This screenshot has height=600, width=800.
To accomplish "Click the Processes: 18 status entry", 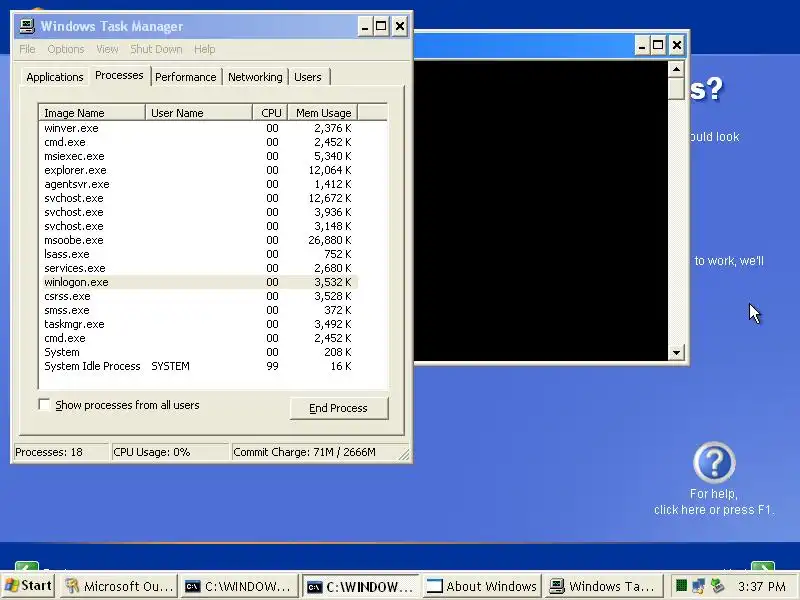I will click(60, 452).
